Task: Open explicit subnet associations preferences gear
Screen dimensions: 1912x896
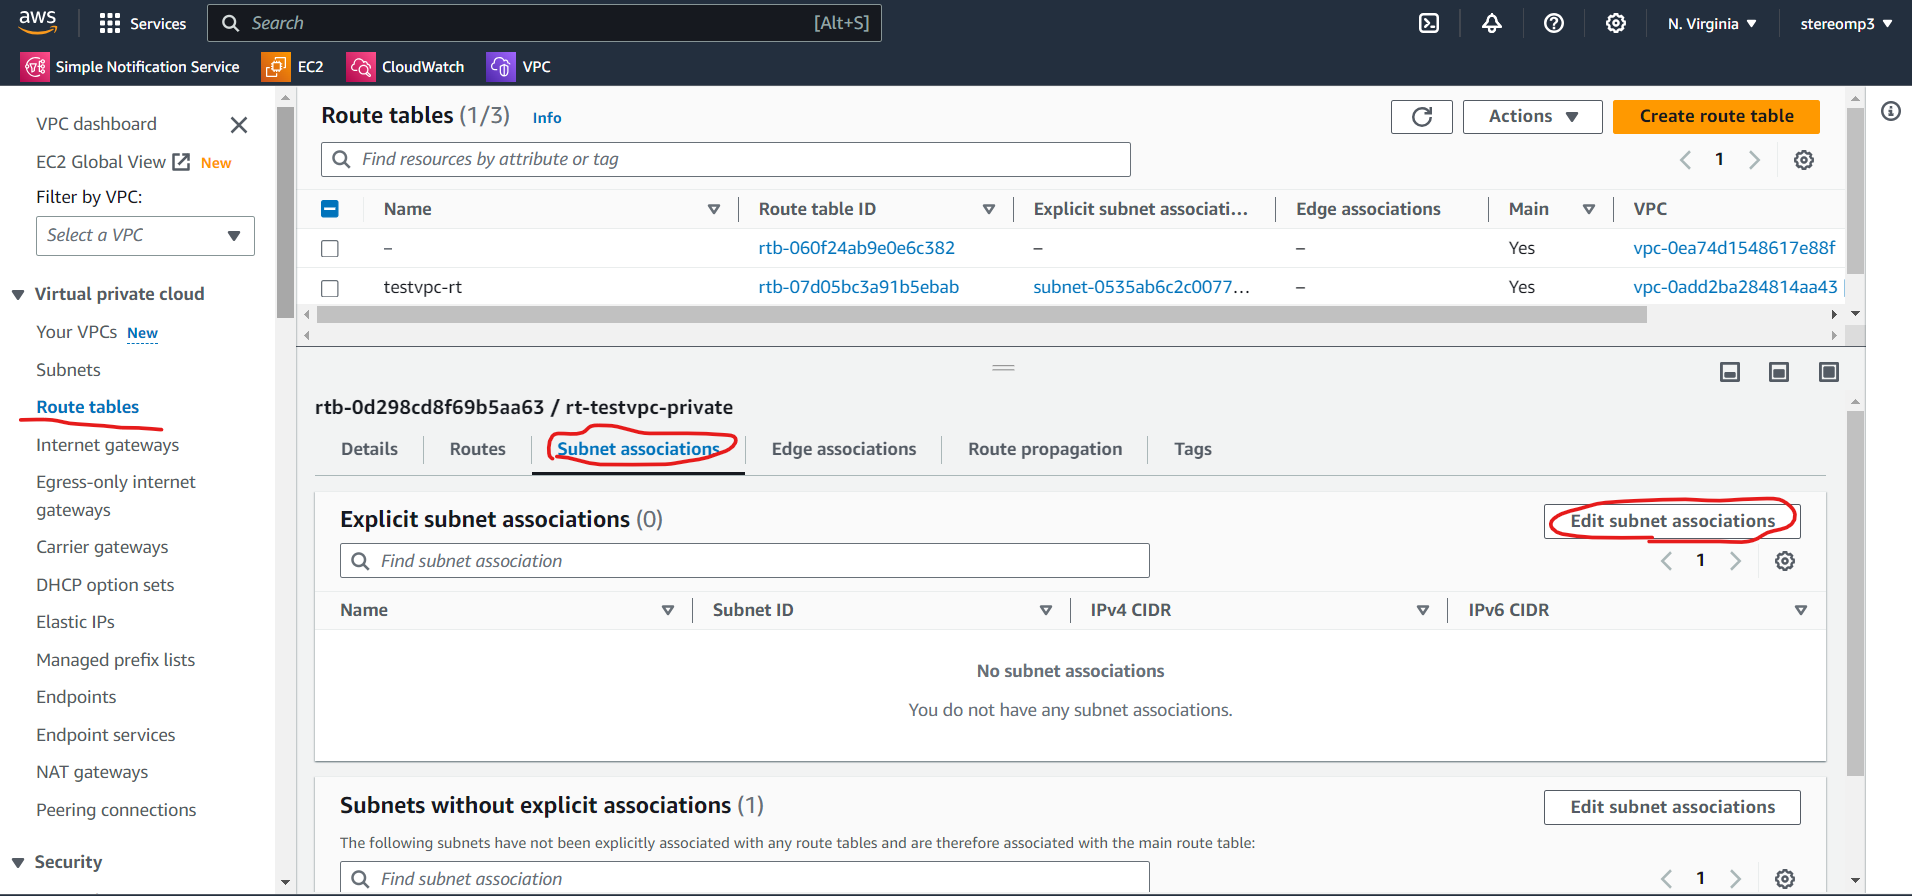Action: [x=1784, y=561]
